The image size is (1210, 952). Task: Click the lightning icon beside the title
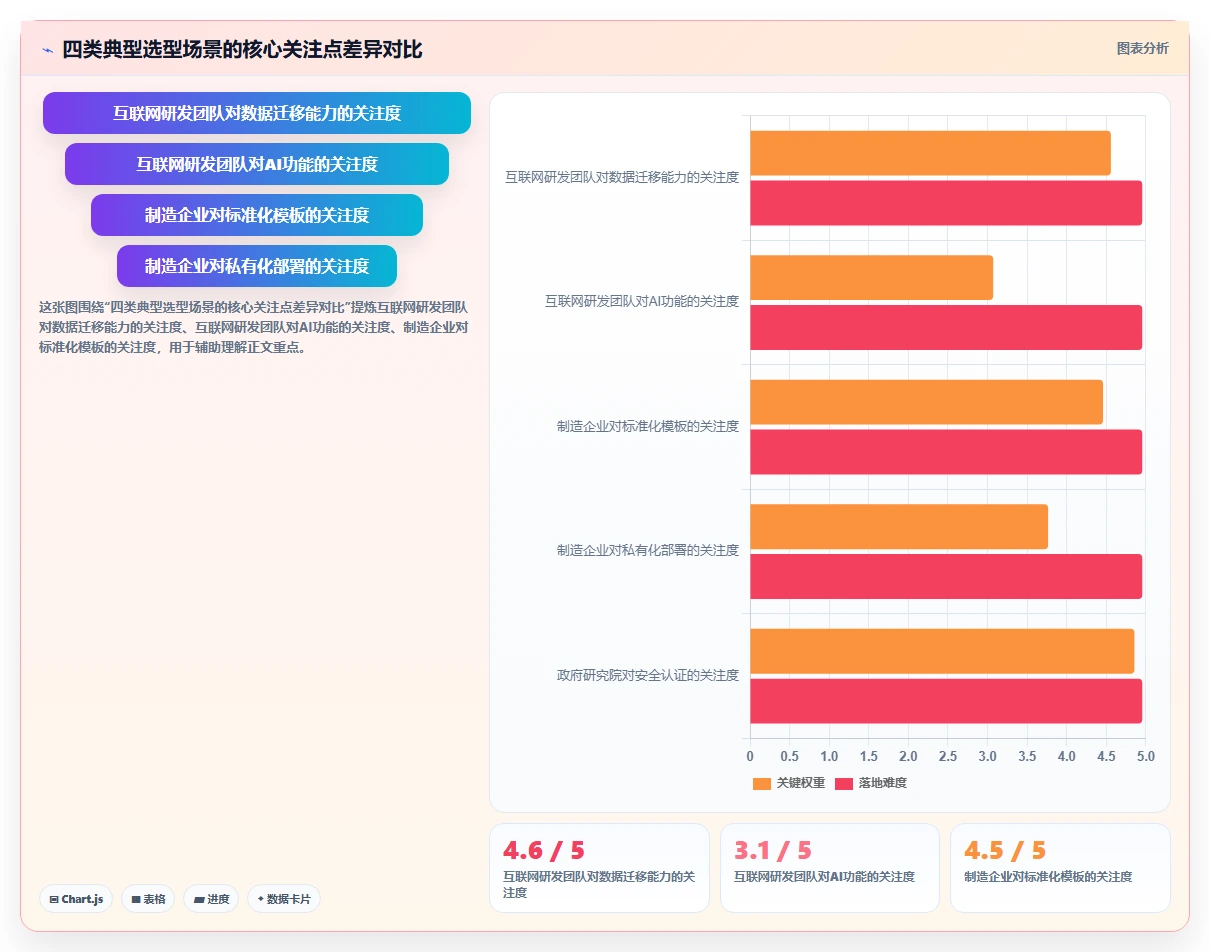click(x=47, y=49)
